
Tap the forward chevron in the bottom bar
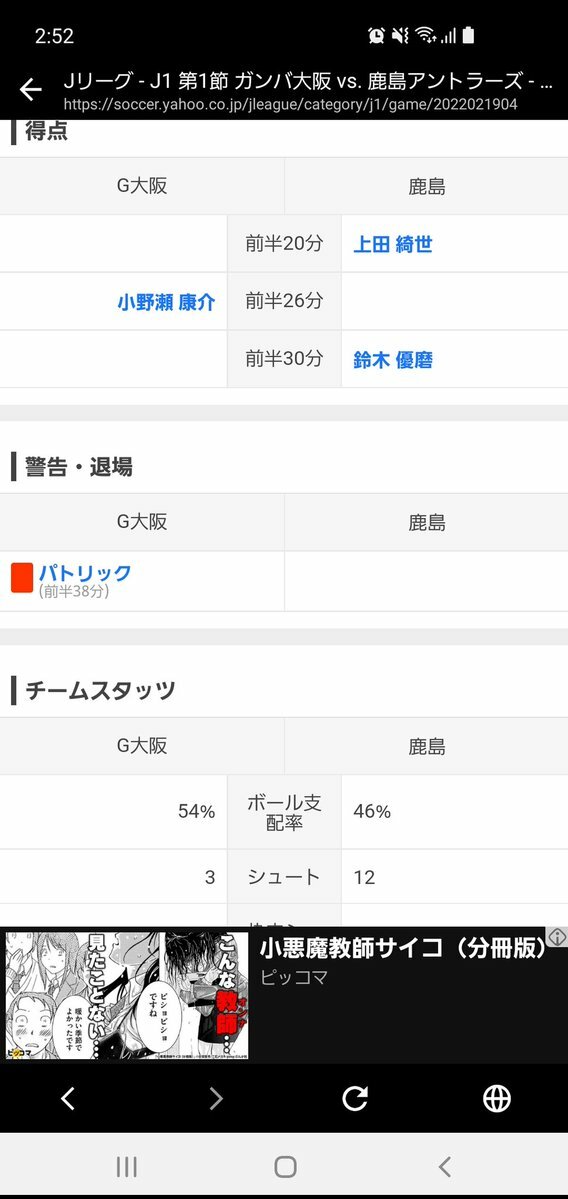pyautogui.click(x=216, y=1099)
